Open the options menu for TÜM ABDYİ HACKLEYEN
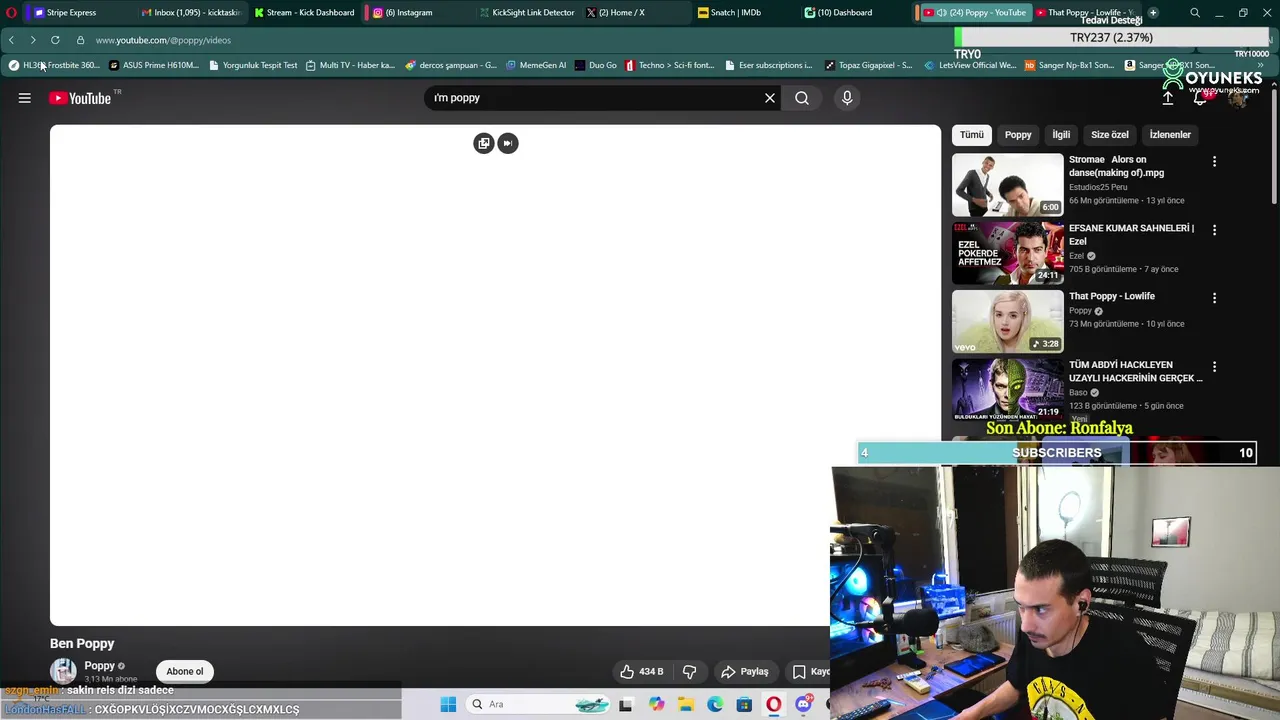1280x720 pixels. 1214,367
